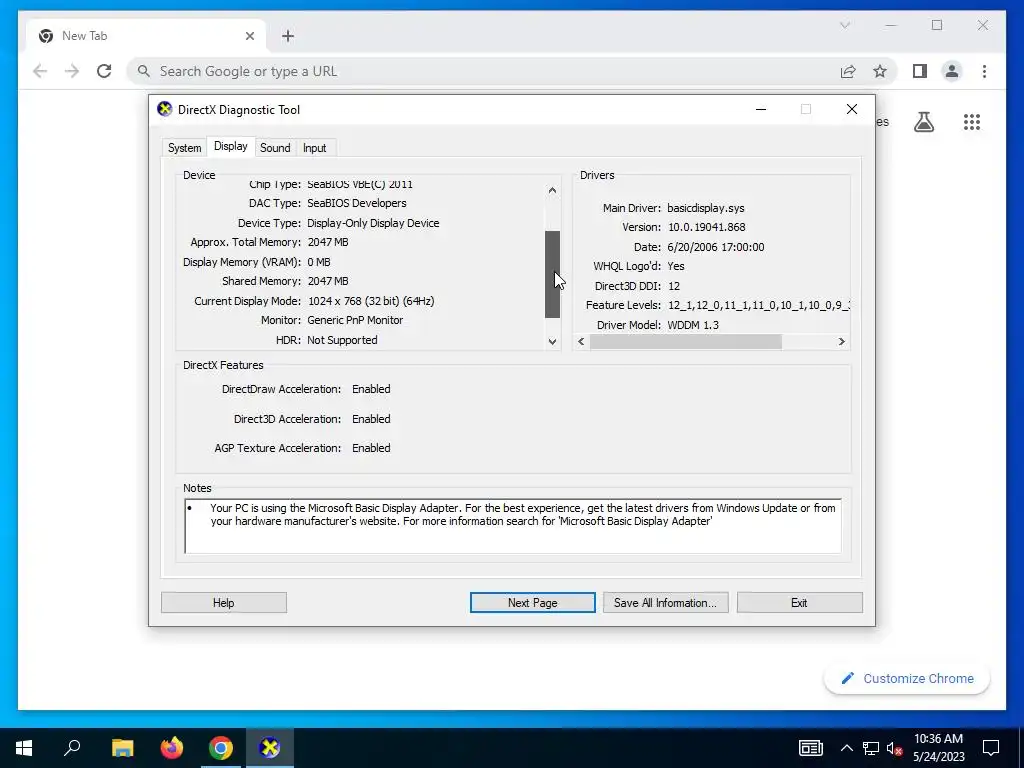
Task: Click 'Display-Only Display Device' value
Action: (373, 223)
